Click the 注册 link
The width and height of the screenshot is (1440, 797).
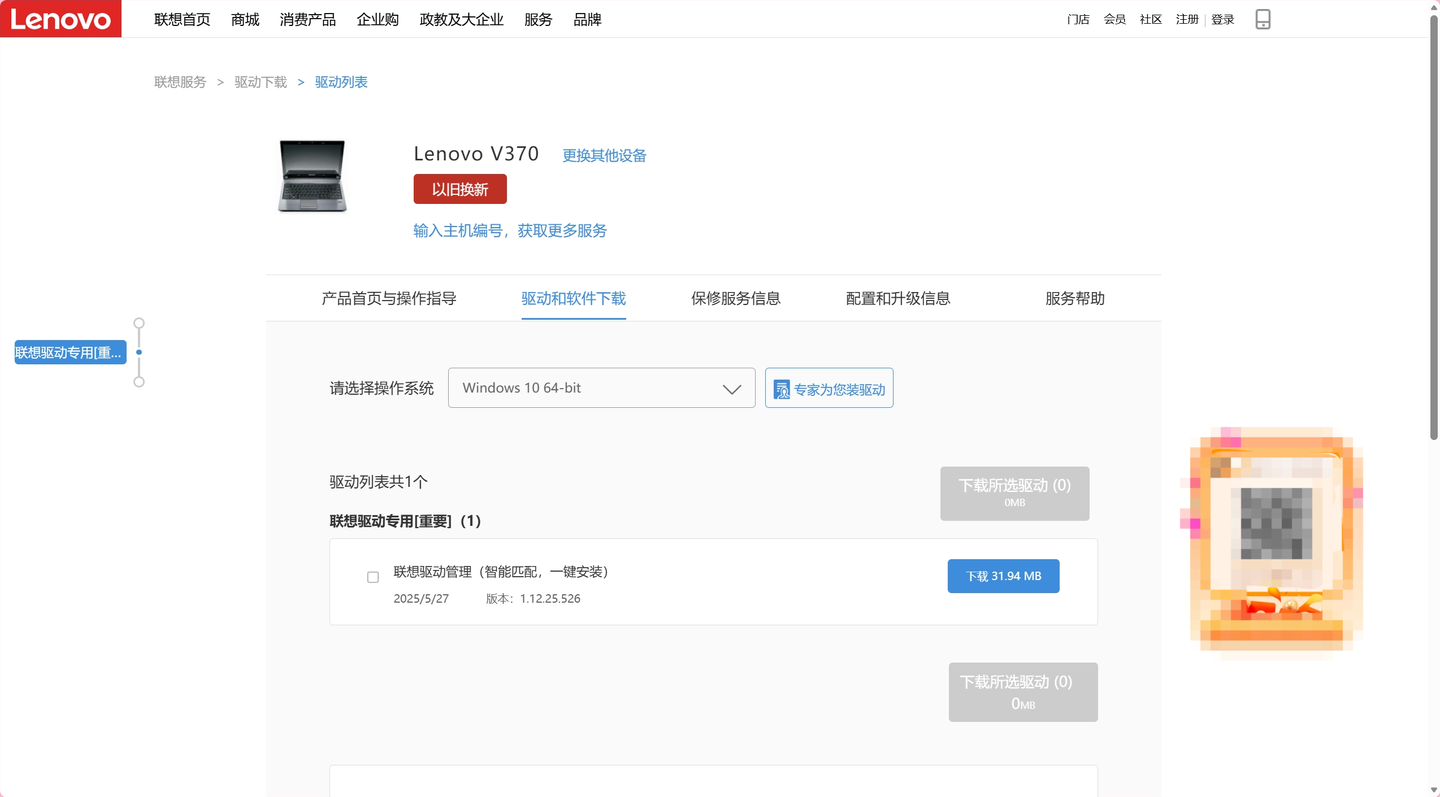coord(1187,20)
